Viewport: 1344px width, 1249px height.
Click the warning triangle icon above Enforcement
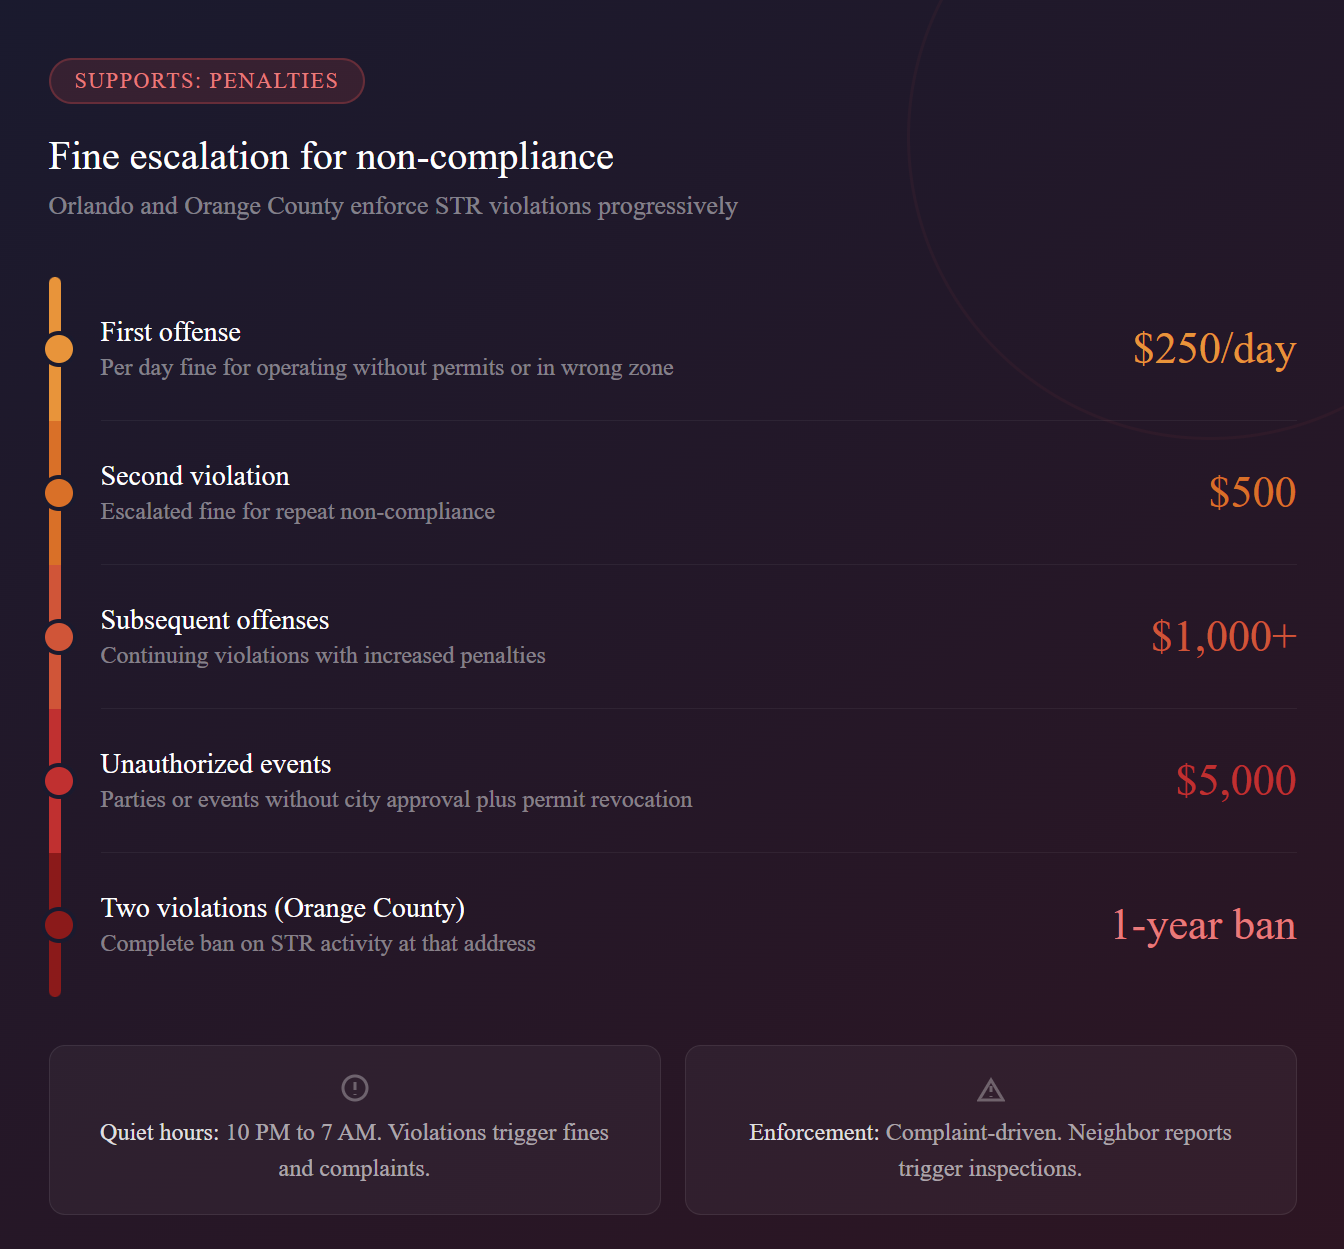coord(990,1089)
